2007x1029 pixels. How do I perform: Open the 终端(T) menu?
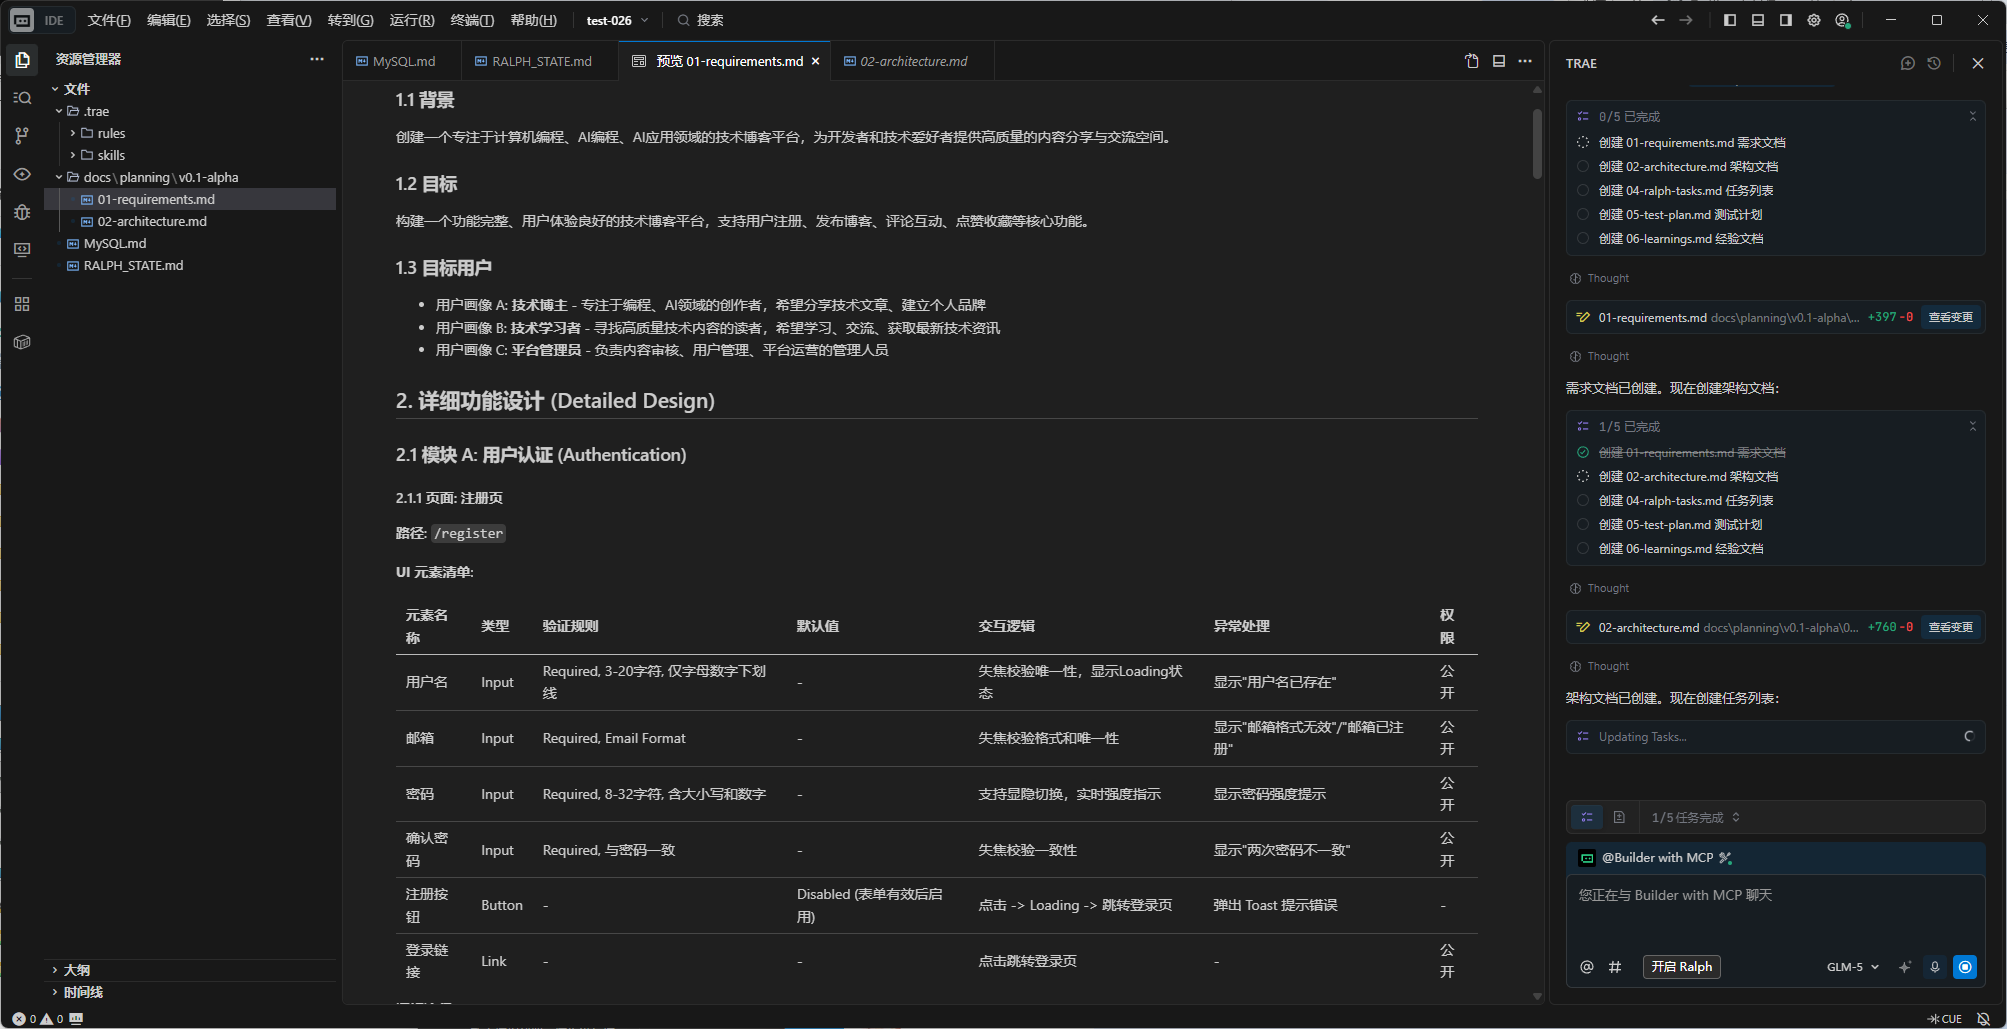[x=472, y=20]
